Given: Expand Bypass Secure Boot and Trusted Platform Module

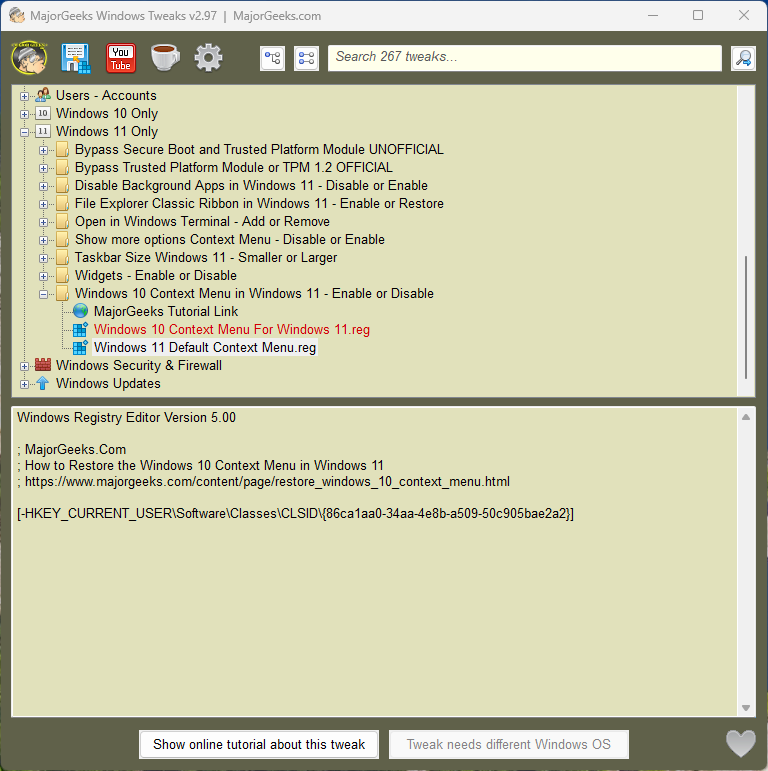Looking at the screenshot, I should click(x=43, y=150).
